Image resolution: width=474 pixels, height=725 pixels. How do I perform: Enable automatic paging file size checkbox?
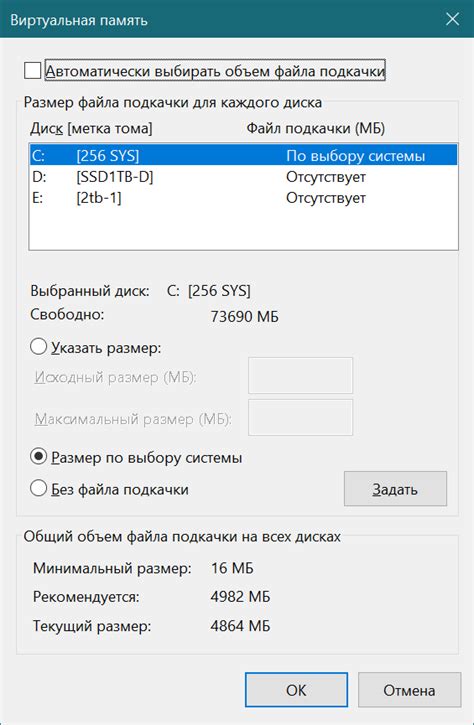(x=33, y=71)
